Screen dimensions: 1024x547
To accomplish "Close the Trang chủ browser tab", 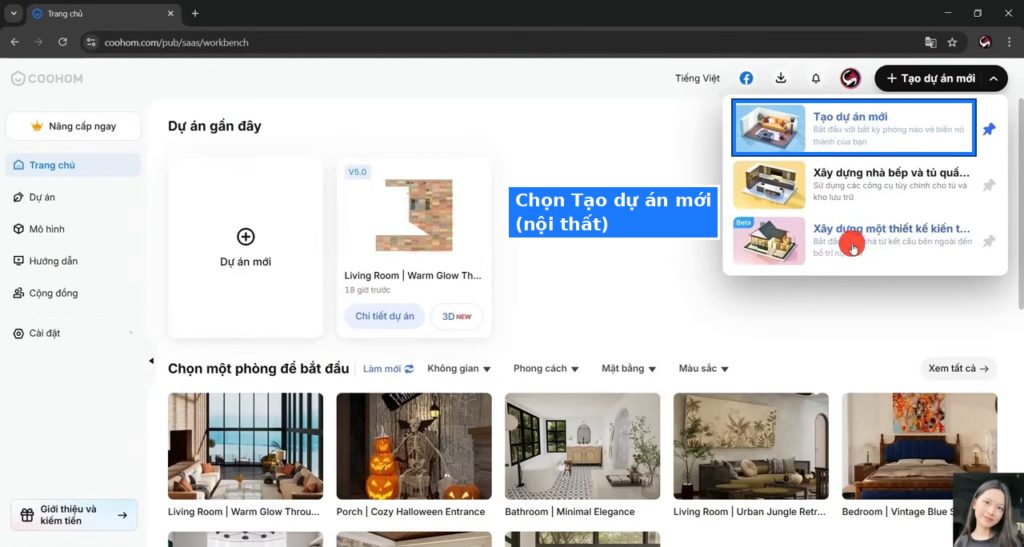I will 170,13.
